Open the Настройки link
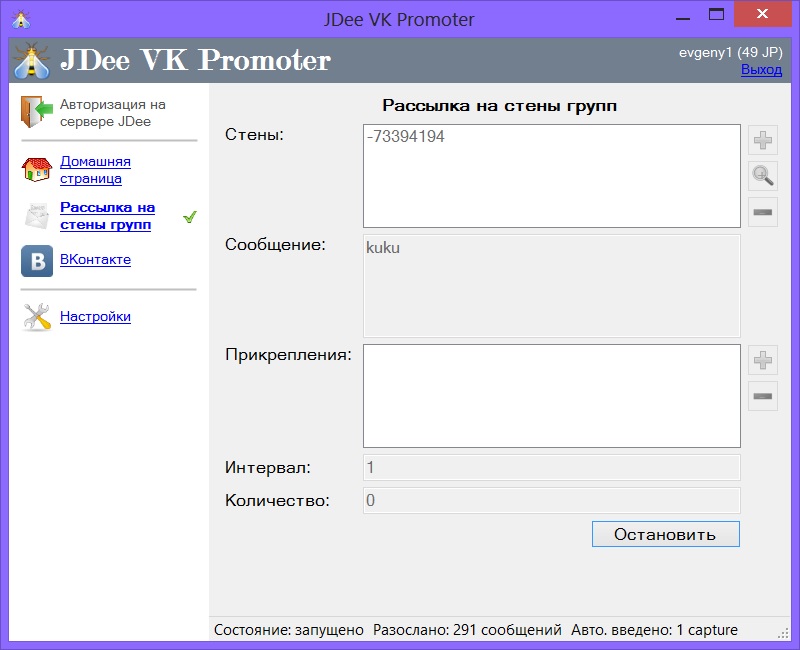 (95, 317)
